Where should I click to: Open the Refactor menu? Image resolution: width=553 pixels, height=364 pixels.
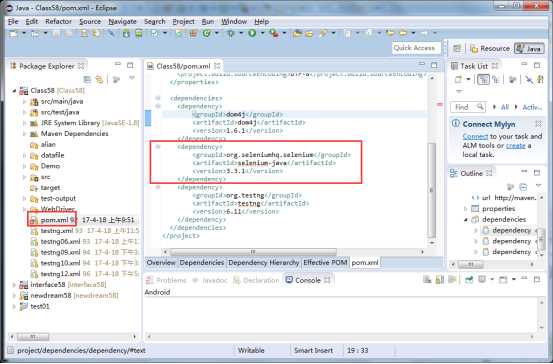pos(58,22)
